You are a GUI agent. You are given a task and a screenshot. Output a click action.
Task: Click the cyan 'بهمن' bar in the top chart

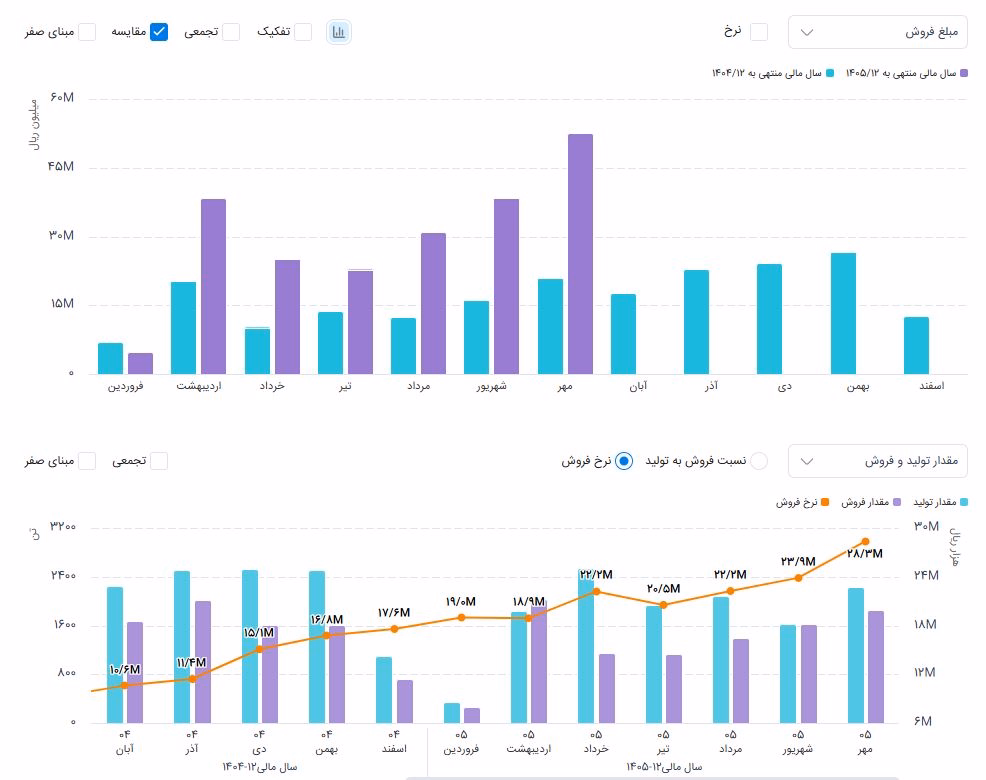843,313
